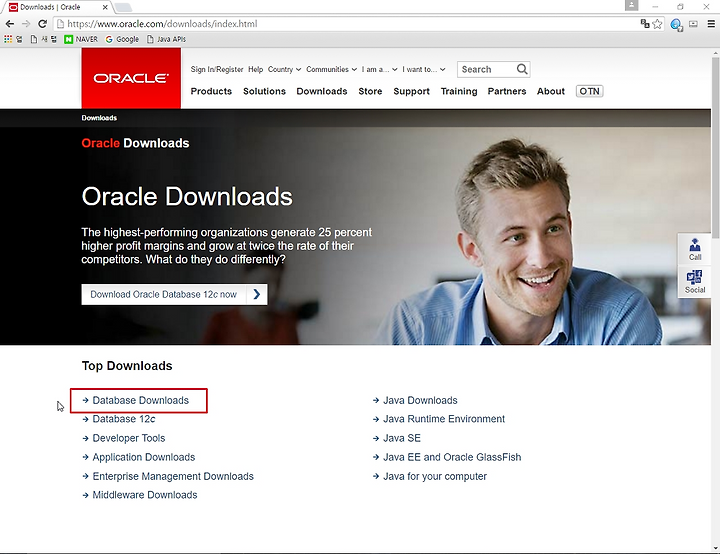The image size is (720, 554).
Task: Click the browser forward arrow
Action: pyautogui.click(x=26, y=24)
